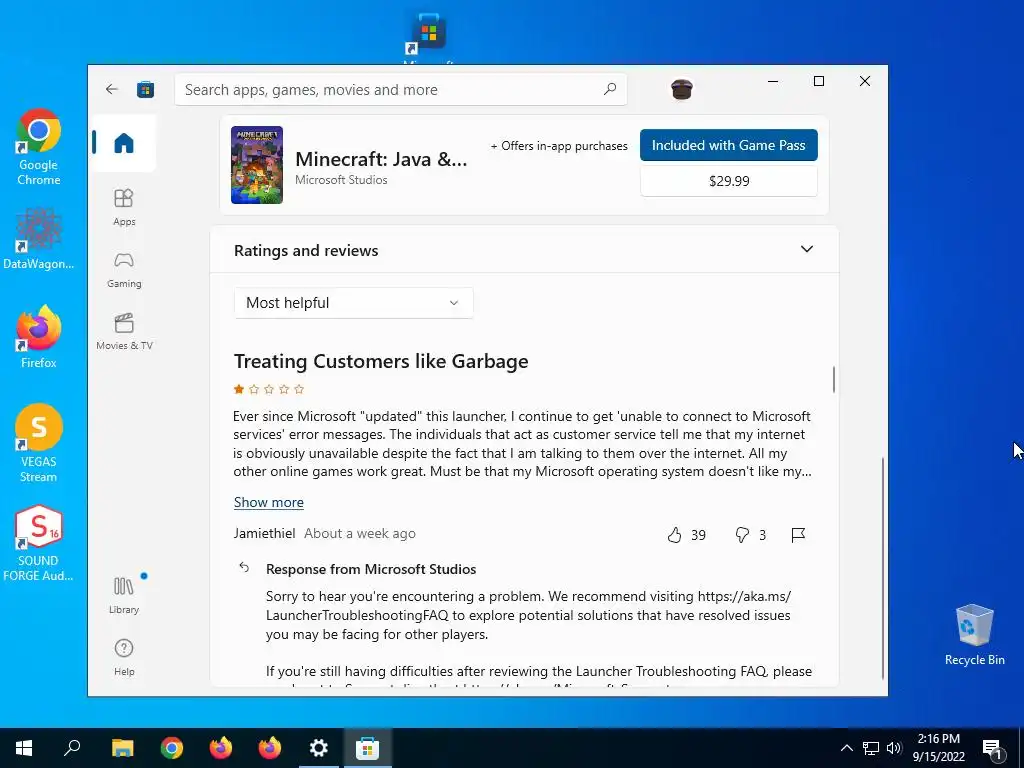This screenshot has width=1024, height=768.
Task: Show hidden system tray icons
Action: click(846, 748)
